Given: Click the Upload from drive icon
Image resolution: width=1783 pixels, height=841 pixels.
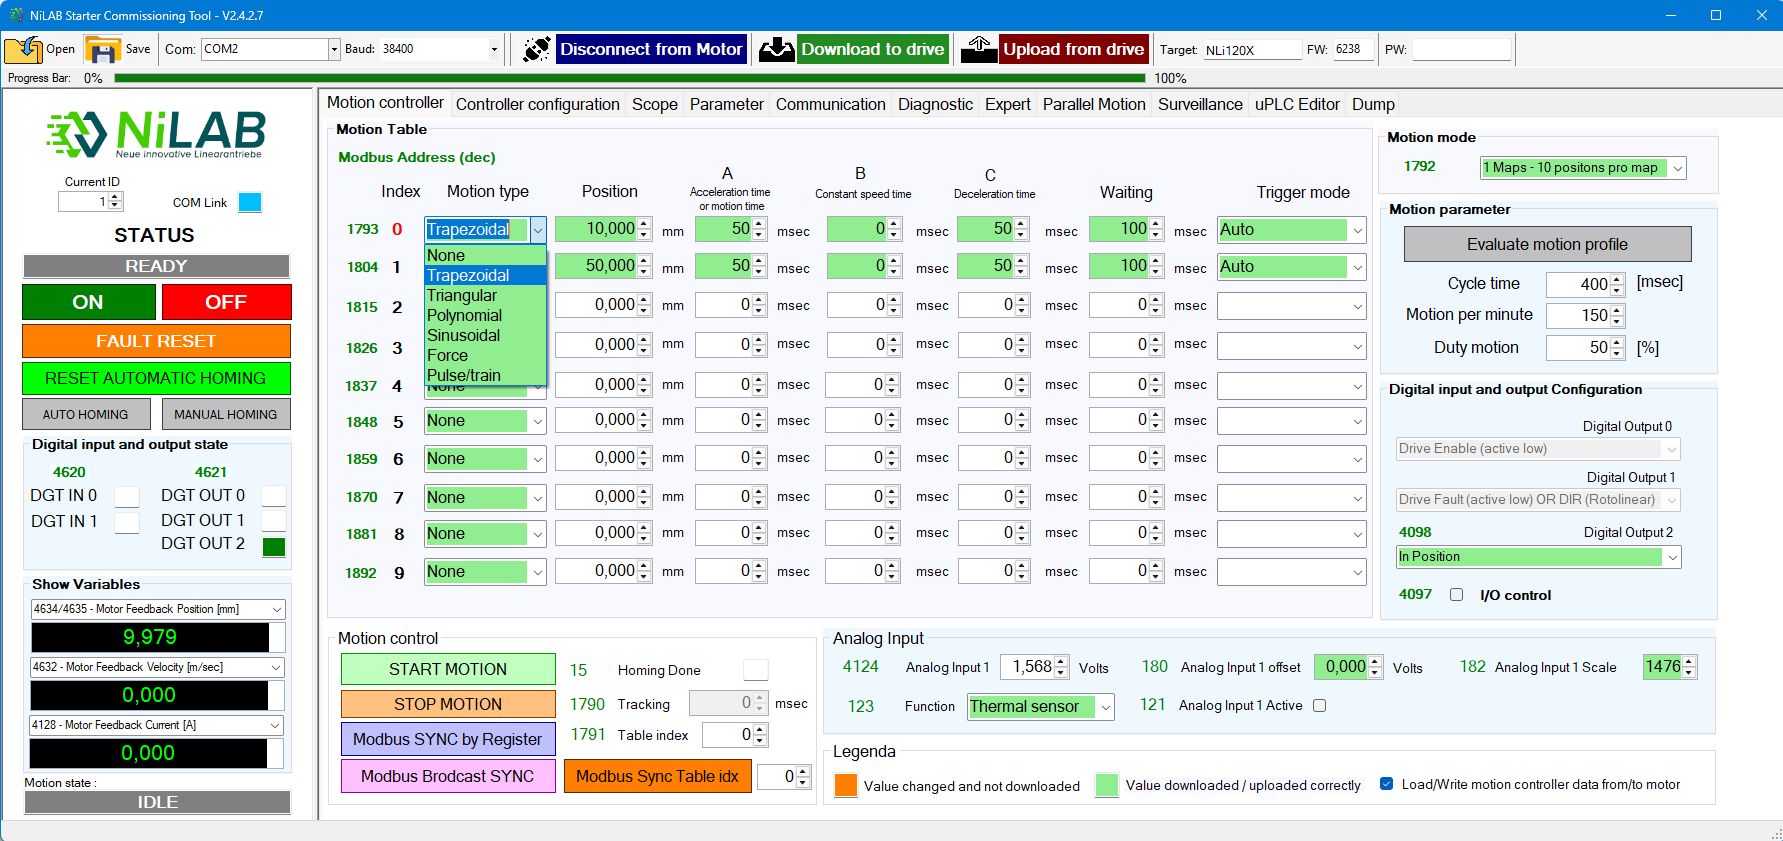Looking at the screenshot, I should tap(979, 49).
